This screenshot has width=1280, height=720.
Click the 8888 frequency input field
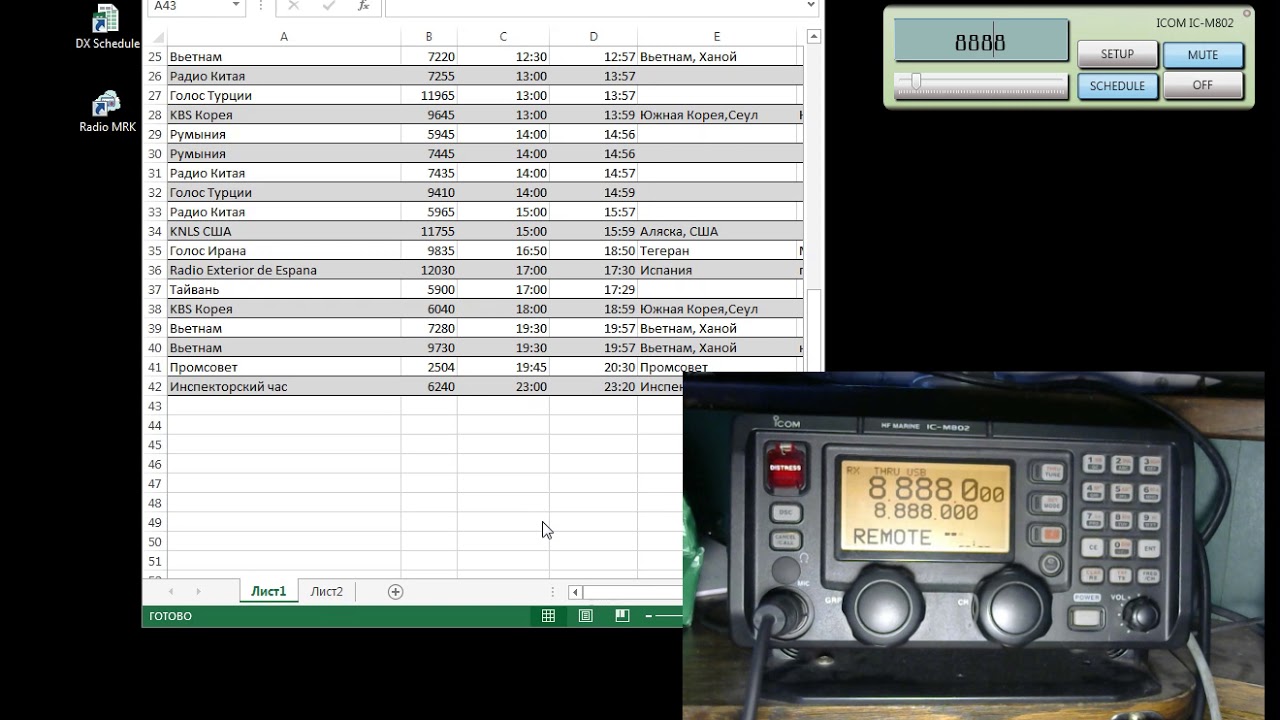[x=981, y=41]
